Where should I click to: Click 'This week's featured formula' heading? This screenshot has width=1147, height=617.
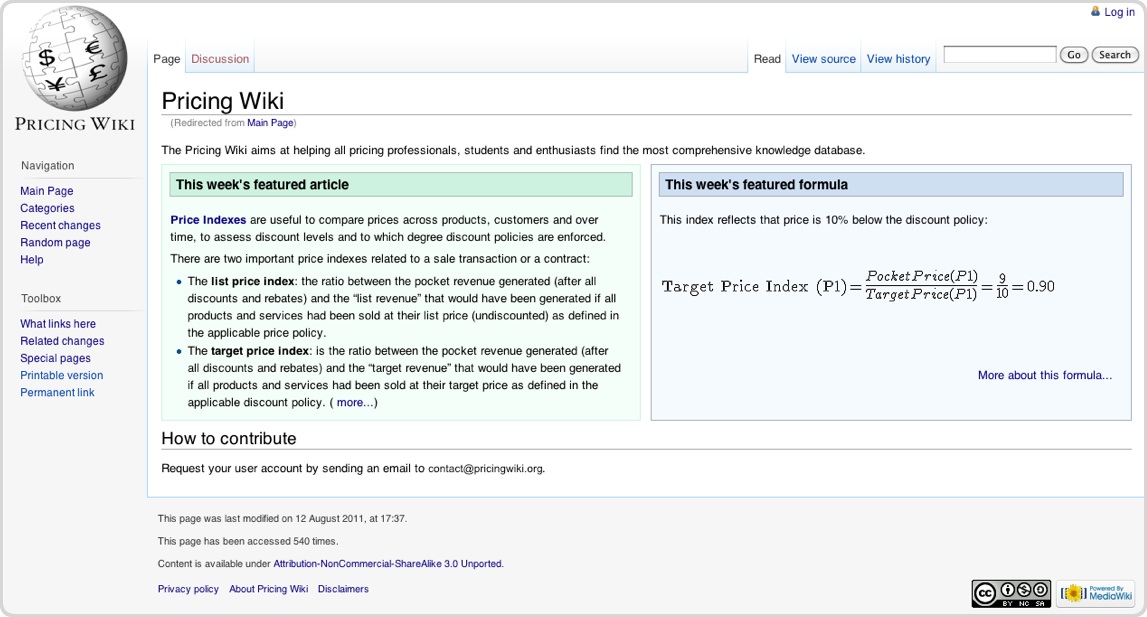tap(756, 184)
